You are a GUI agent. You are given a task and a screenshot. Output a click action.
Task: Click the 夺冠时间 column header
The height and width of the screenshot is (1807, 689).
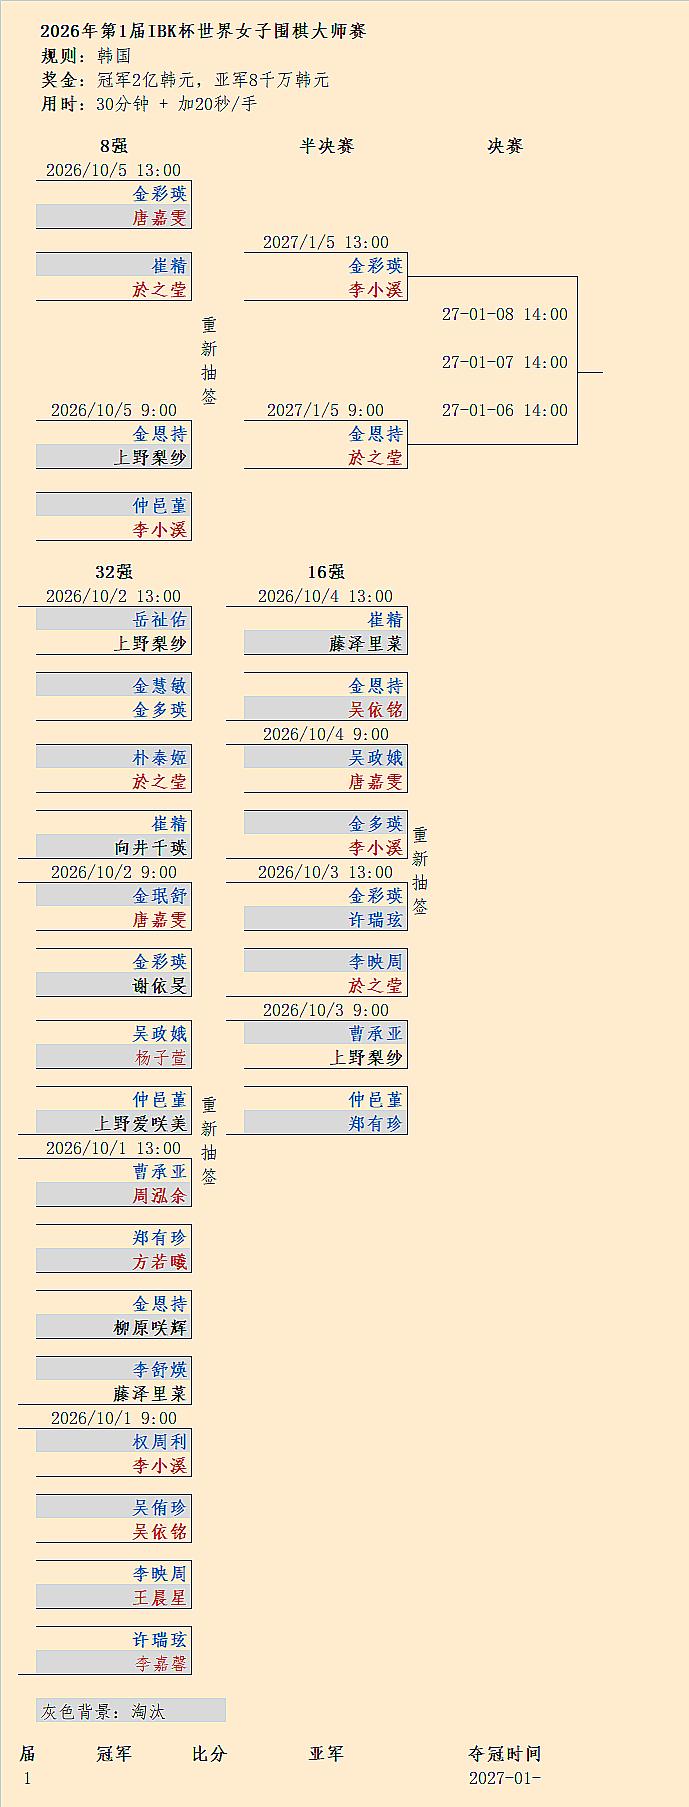505,1754
